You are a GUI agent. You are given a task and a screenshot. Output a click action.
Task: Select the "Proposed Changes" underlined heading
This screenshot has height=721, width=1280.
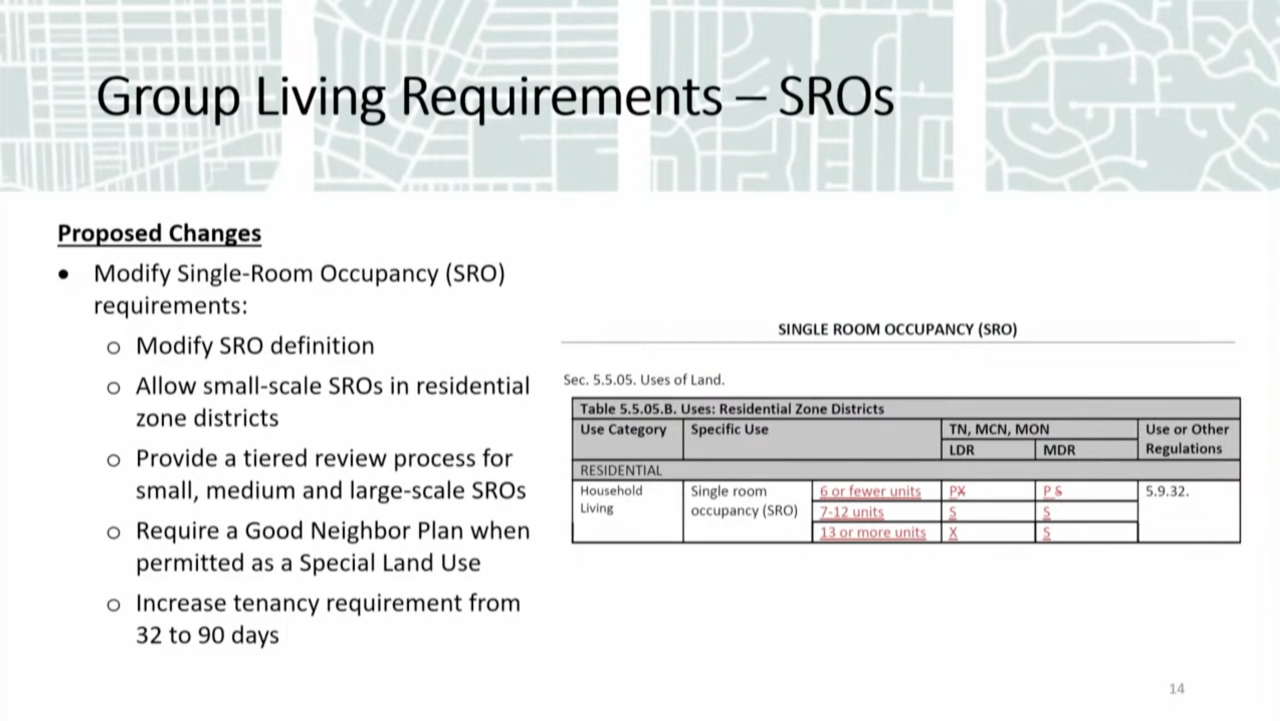click(159, 233)
